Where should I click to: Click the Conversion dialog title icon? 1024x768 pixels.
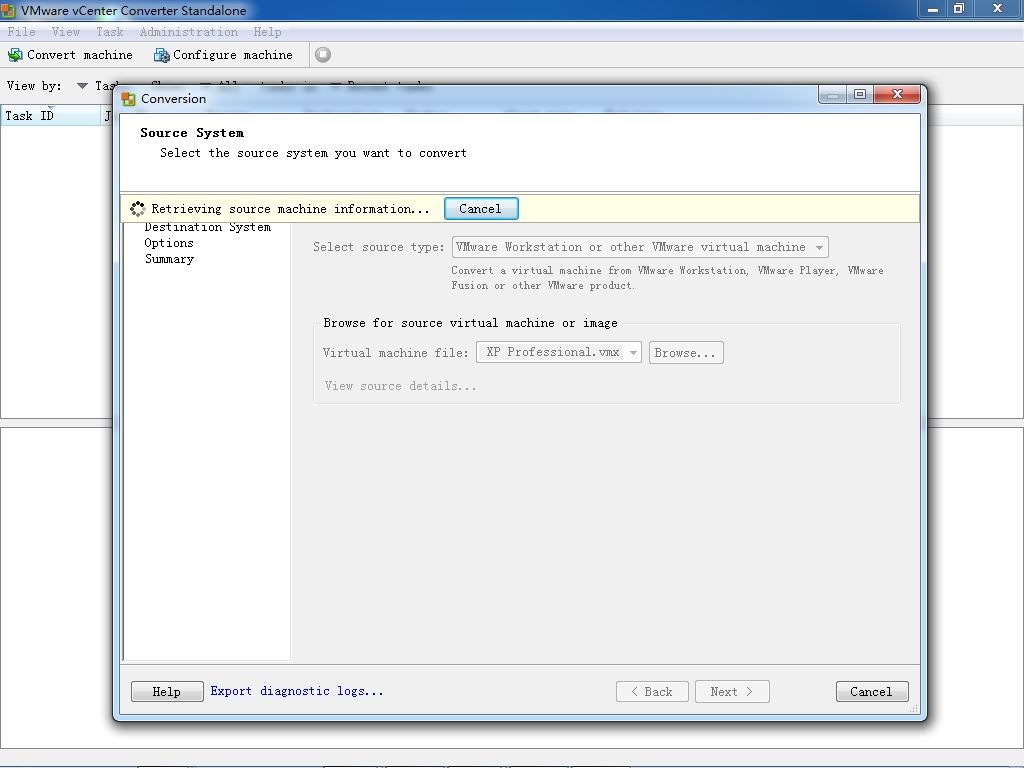point(129,99)
